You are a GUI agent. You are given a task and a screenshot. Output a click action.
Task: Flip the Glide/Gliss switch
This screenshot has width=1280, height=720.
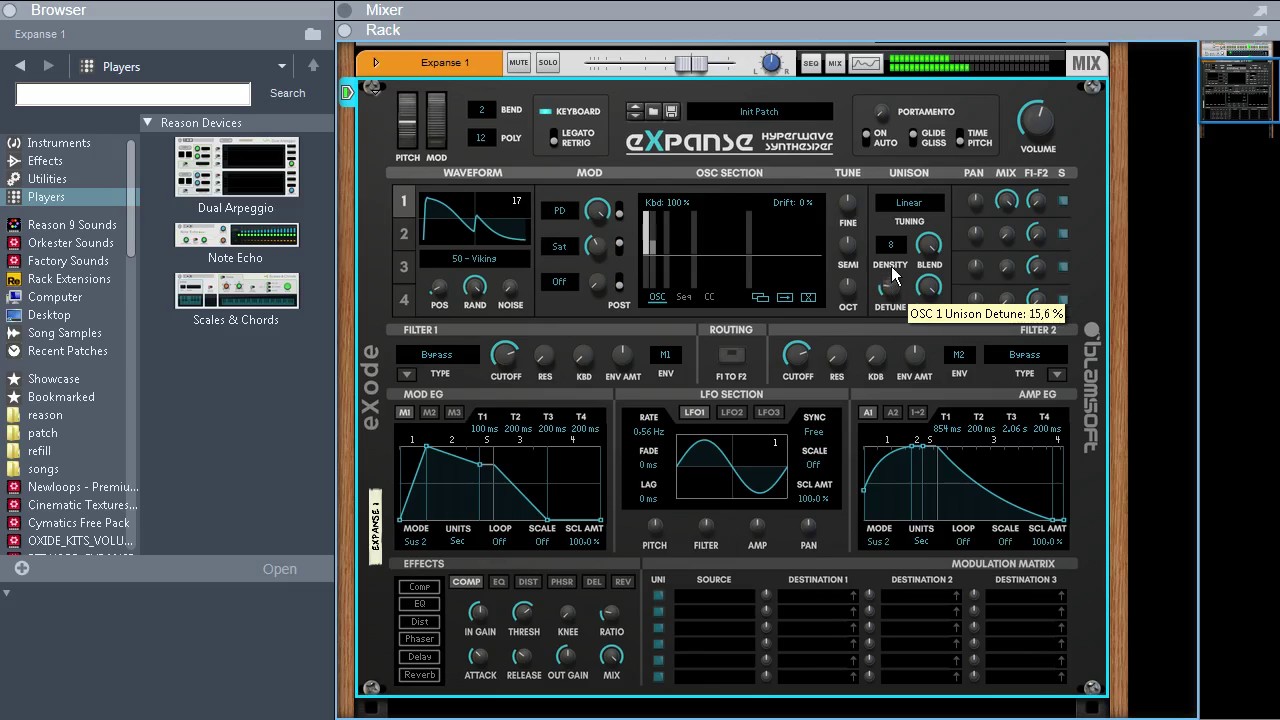coord(913,138)
